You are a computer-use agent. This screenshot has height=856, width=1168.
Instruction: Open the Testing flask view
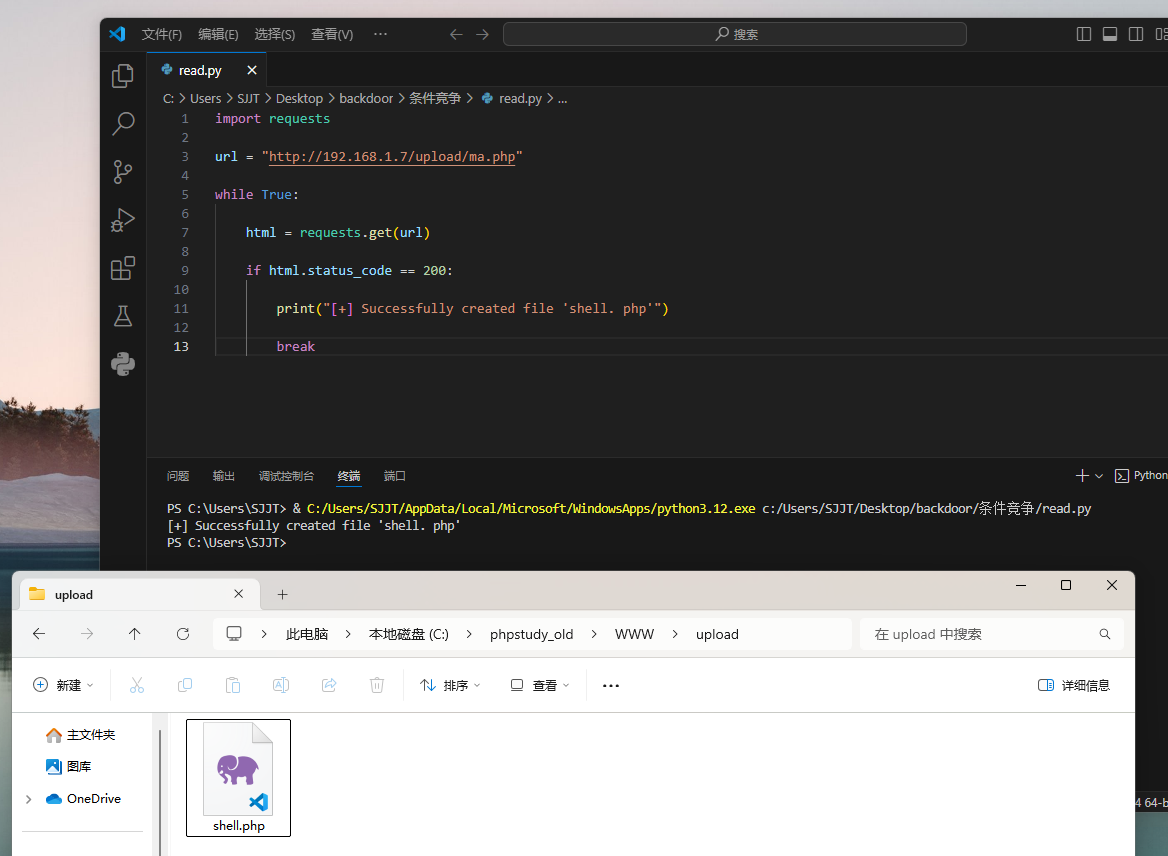tap(123, 316)
